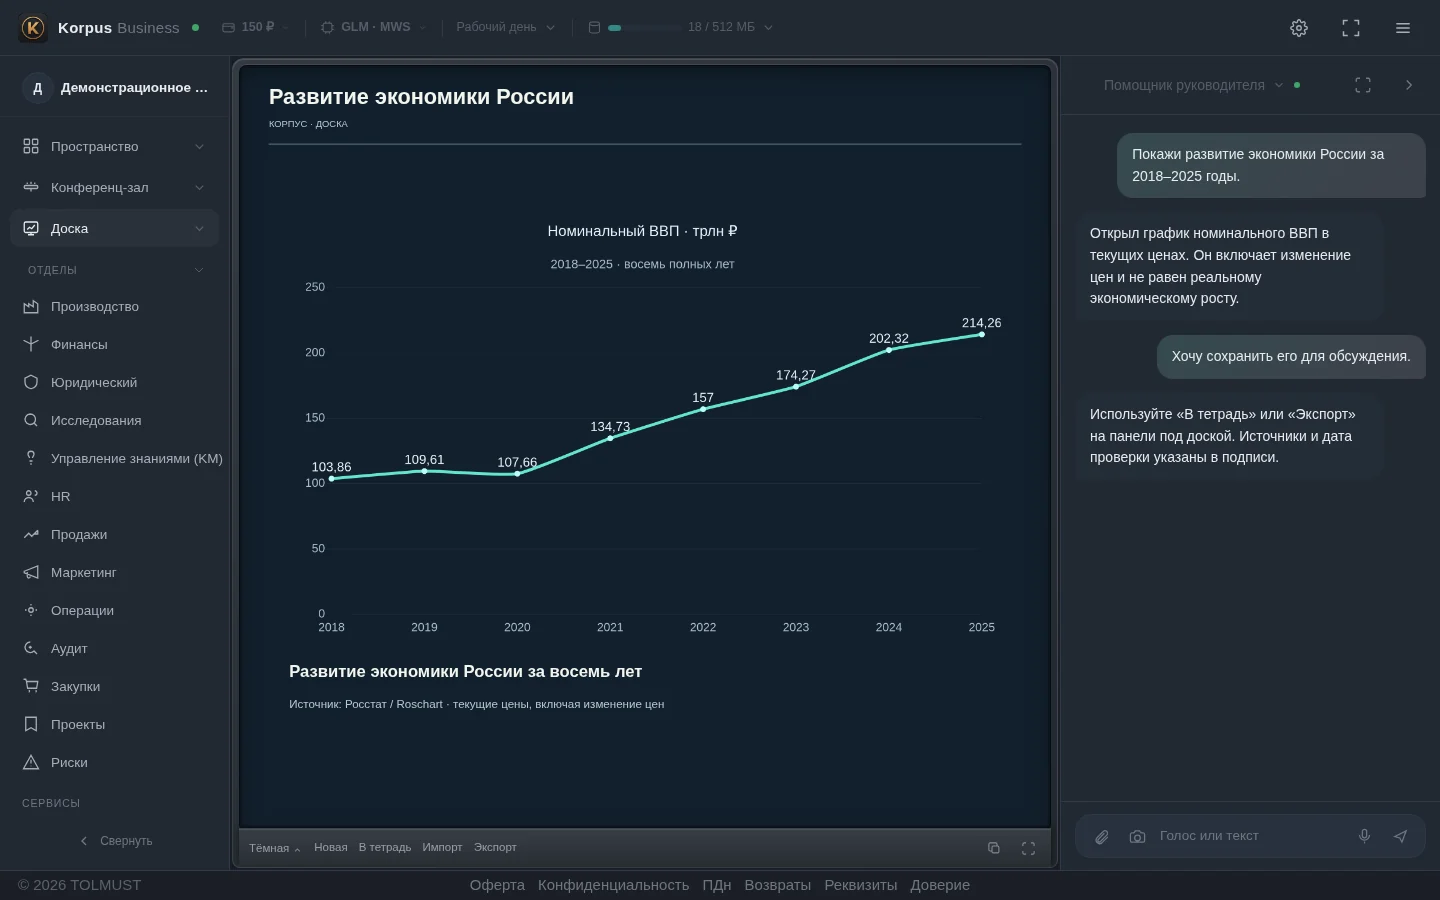
Task: Select the Доска menu item
Action: [x=114, y=229]
